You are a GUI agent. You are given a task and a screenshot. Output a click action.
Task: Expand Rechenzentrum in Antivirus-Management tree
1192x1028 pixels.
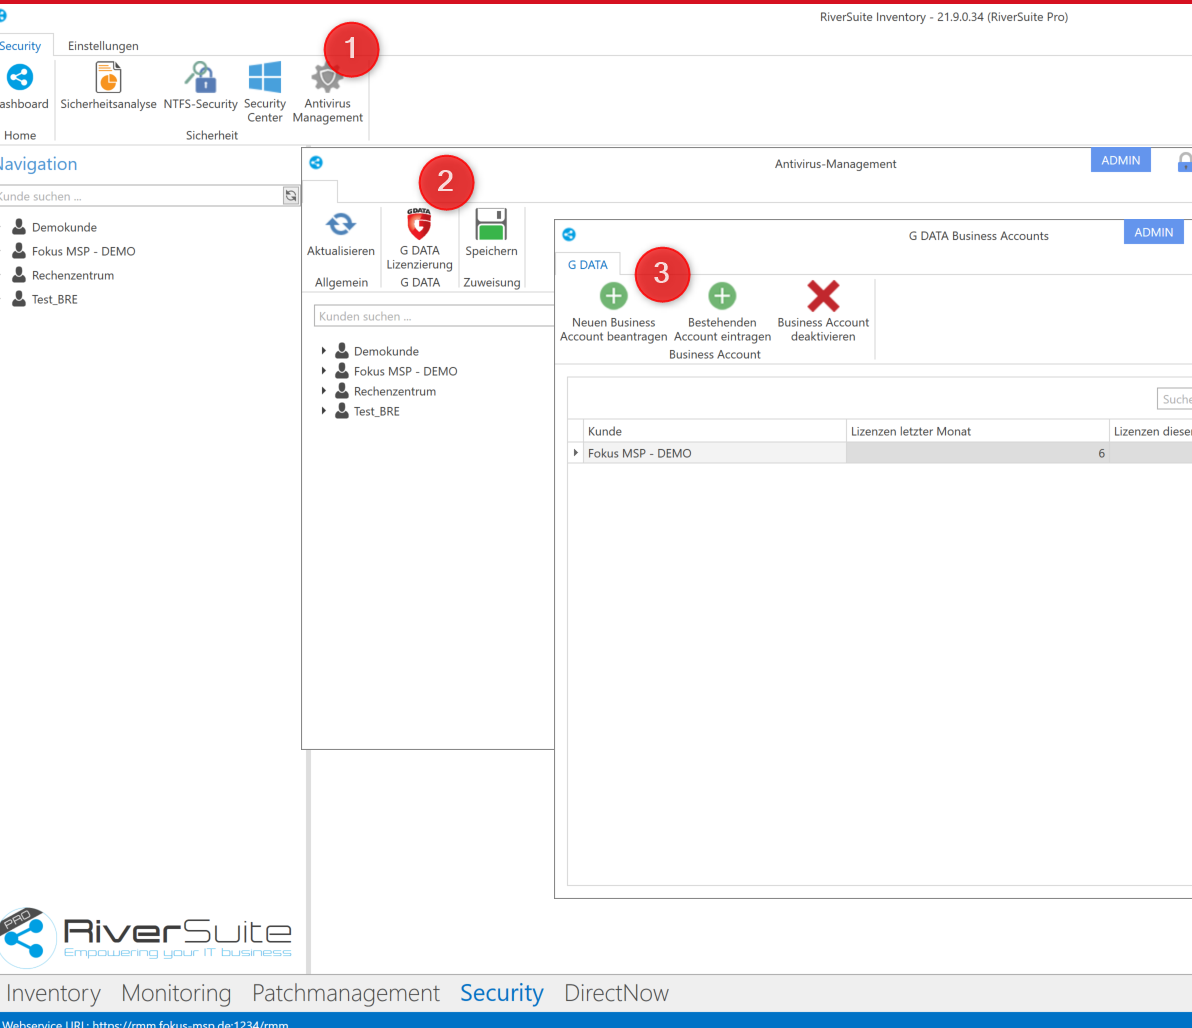click(324, 391)
